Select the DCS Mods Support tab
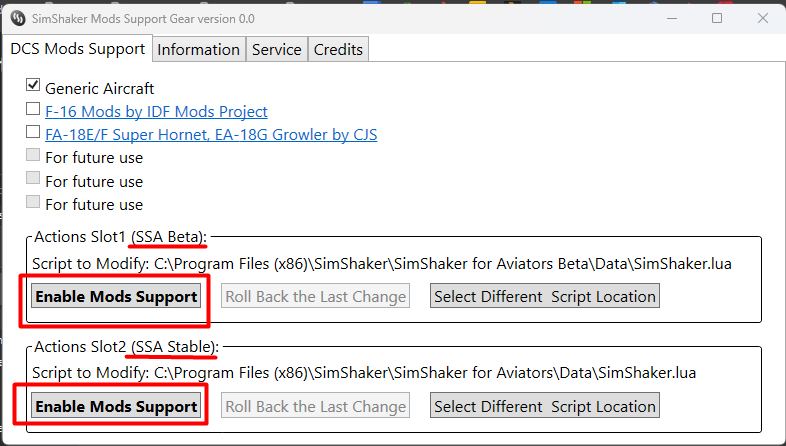This screenshot has width=786, height=446. tap(78, 49)
